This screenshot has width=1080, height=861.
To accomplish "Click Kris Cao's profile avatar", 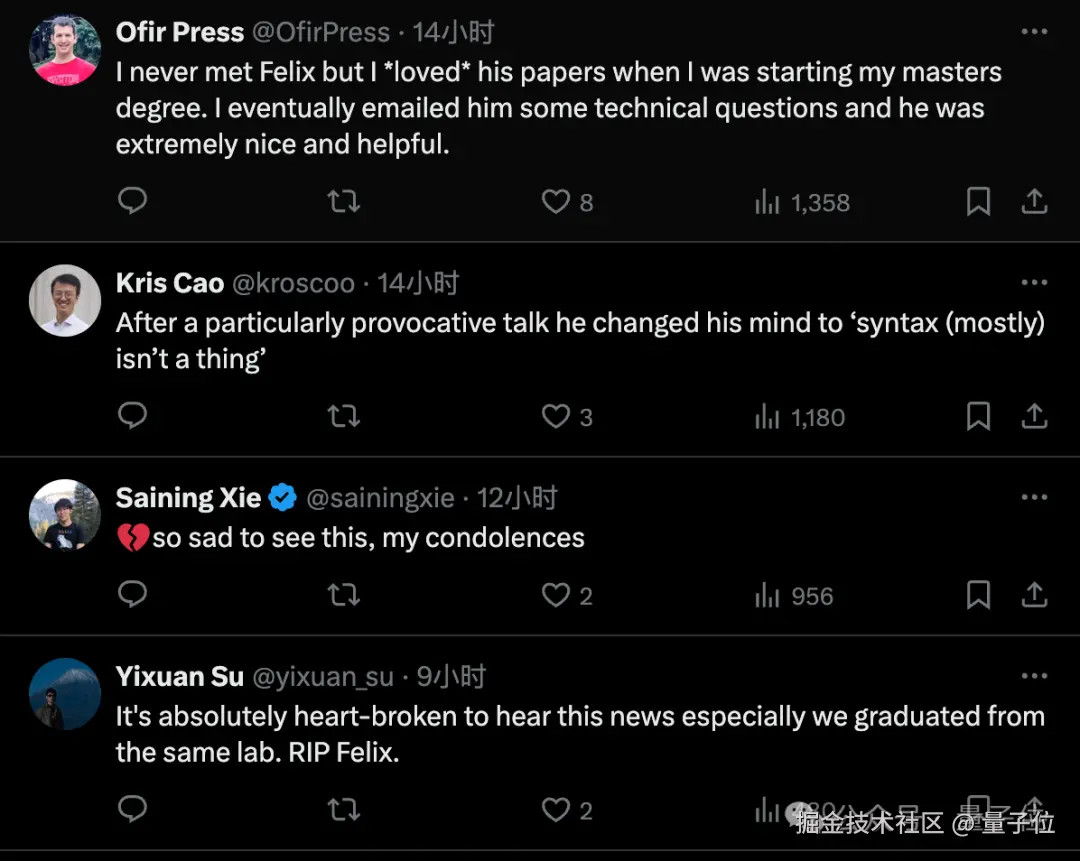I will pyautogui.click(x=65, y=300).
